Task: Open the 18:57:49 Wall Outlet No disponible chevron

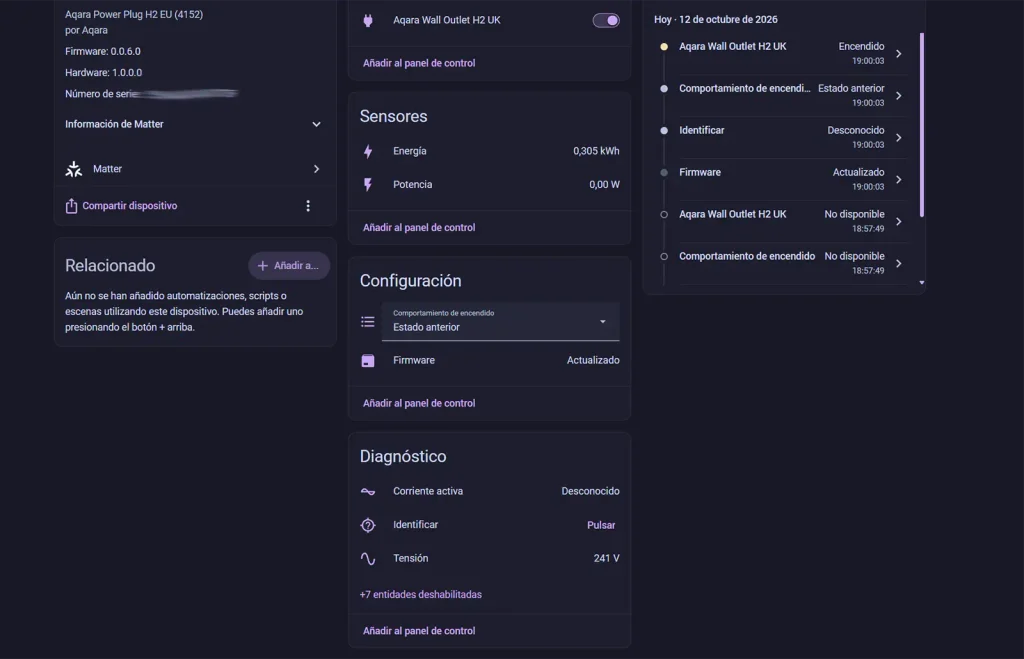Action: pos(899,221)
